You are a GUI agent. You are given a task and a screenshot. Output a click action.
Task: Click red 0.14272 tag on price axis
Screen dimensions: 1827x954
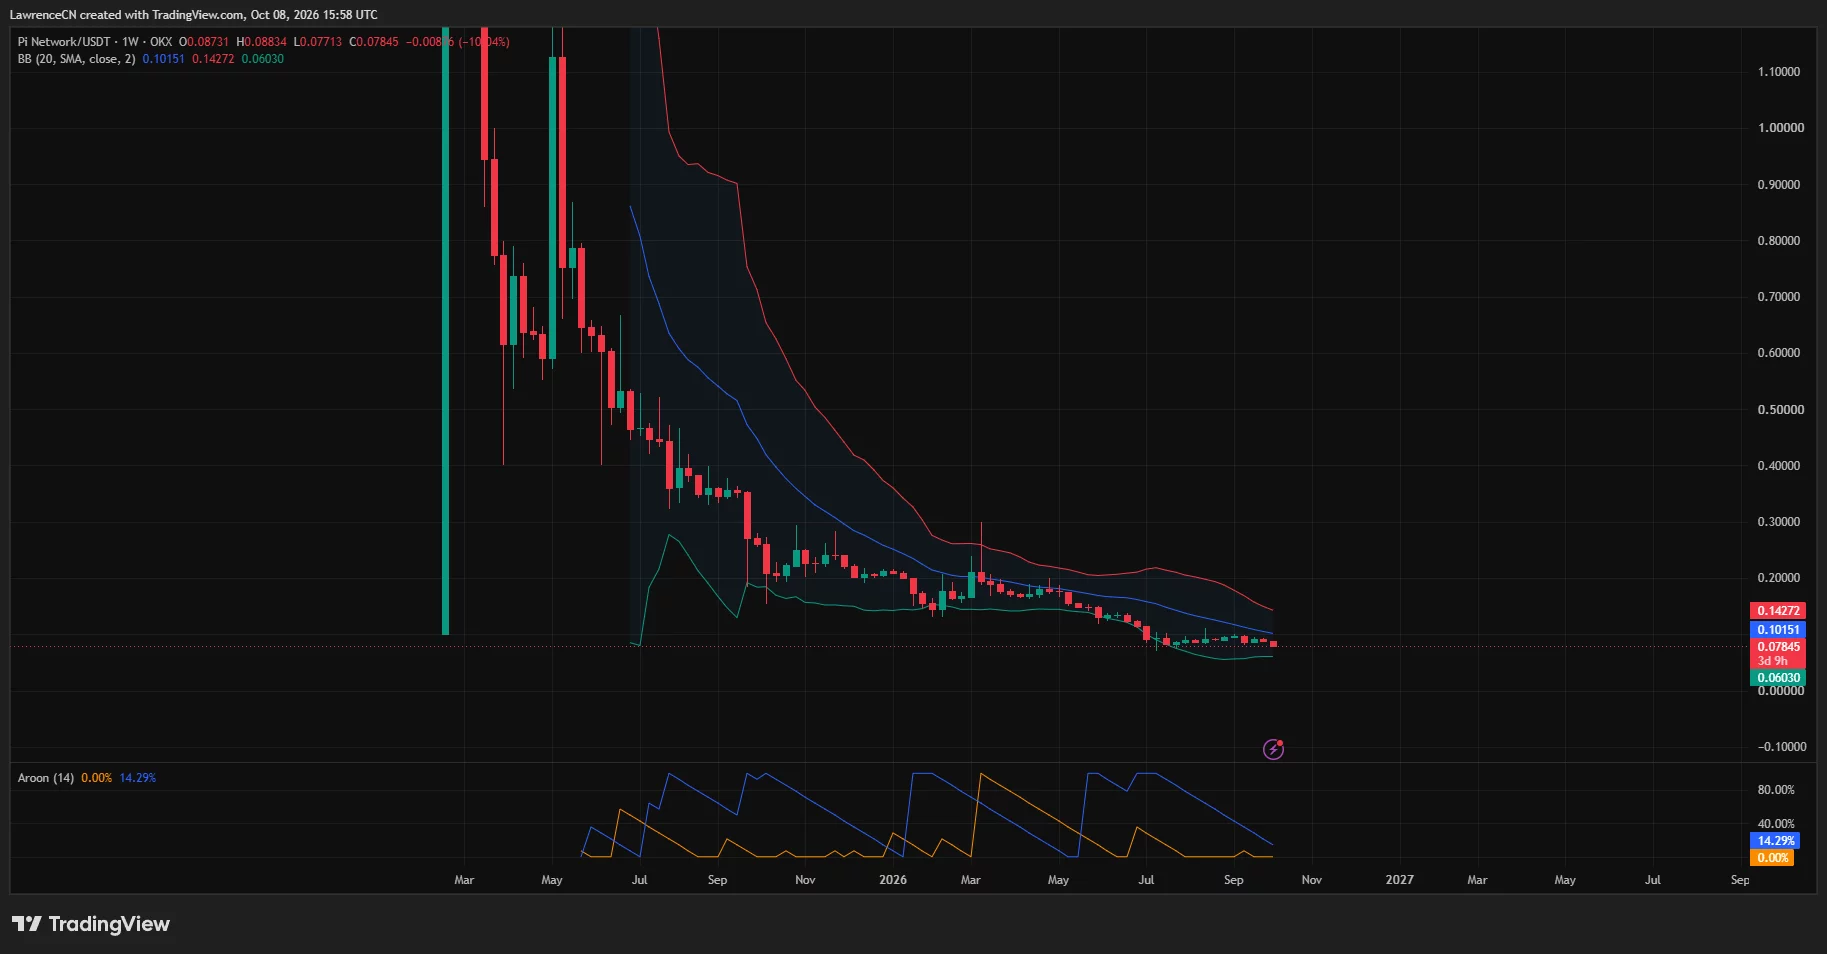click(1778, 611)
